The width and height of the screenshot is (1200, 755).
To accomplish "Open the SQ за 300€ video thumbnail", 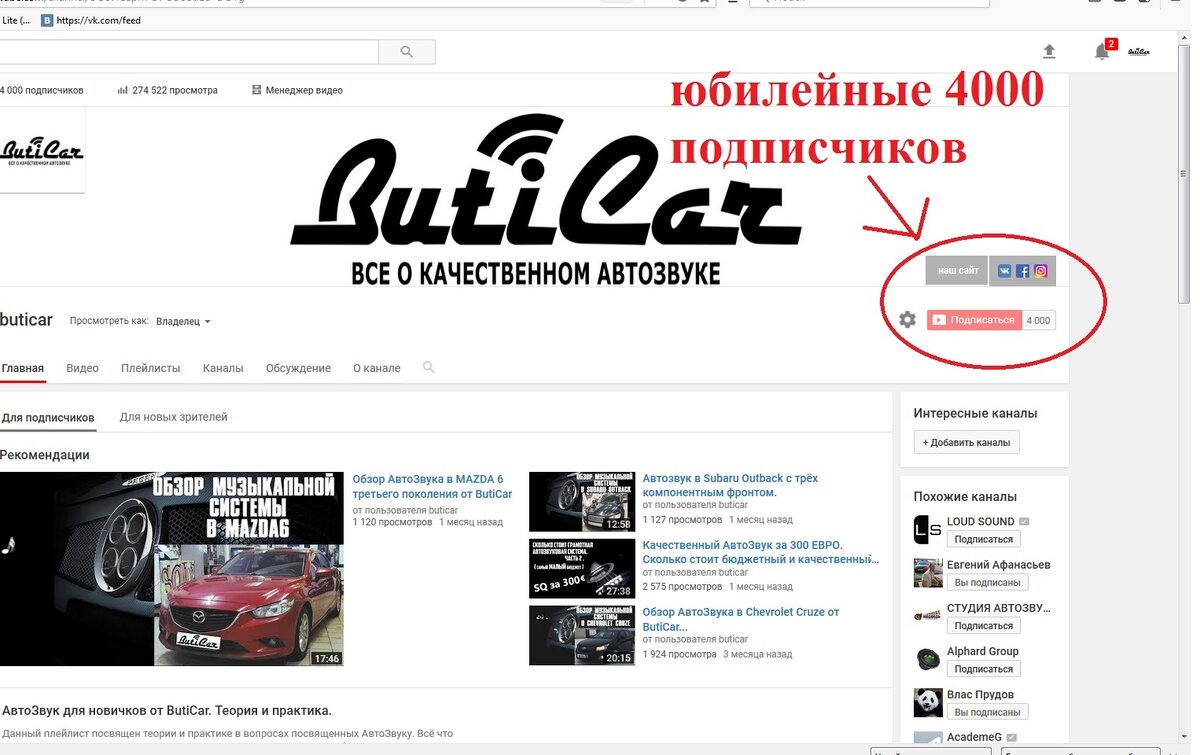I will (582, 569).
